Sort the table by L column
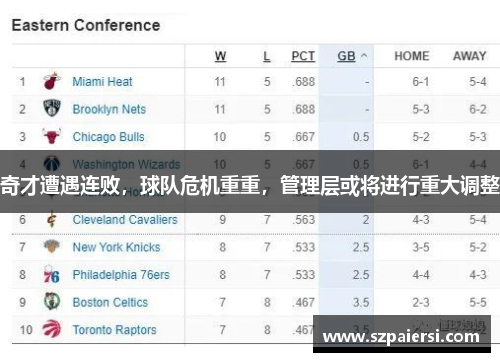Viewport: 500px width, 362px height. pyautogui.click(x=267, y=56)
